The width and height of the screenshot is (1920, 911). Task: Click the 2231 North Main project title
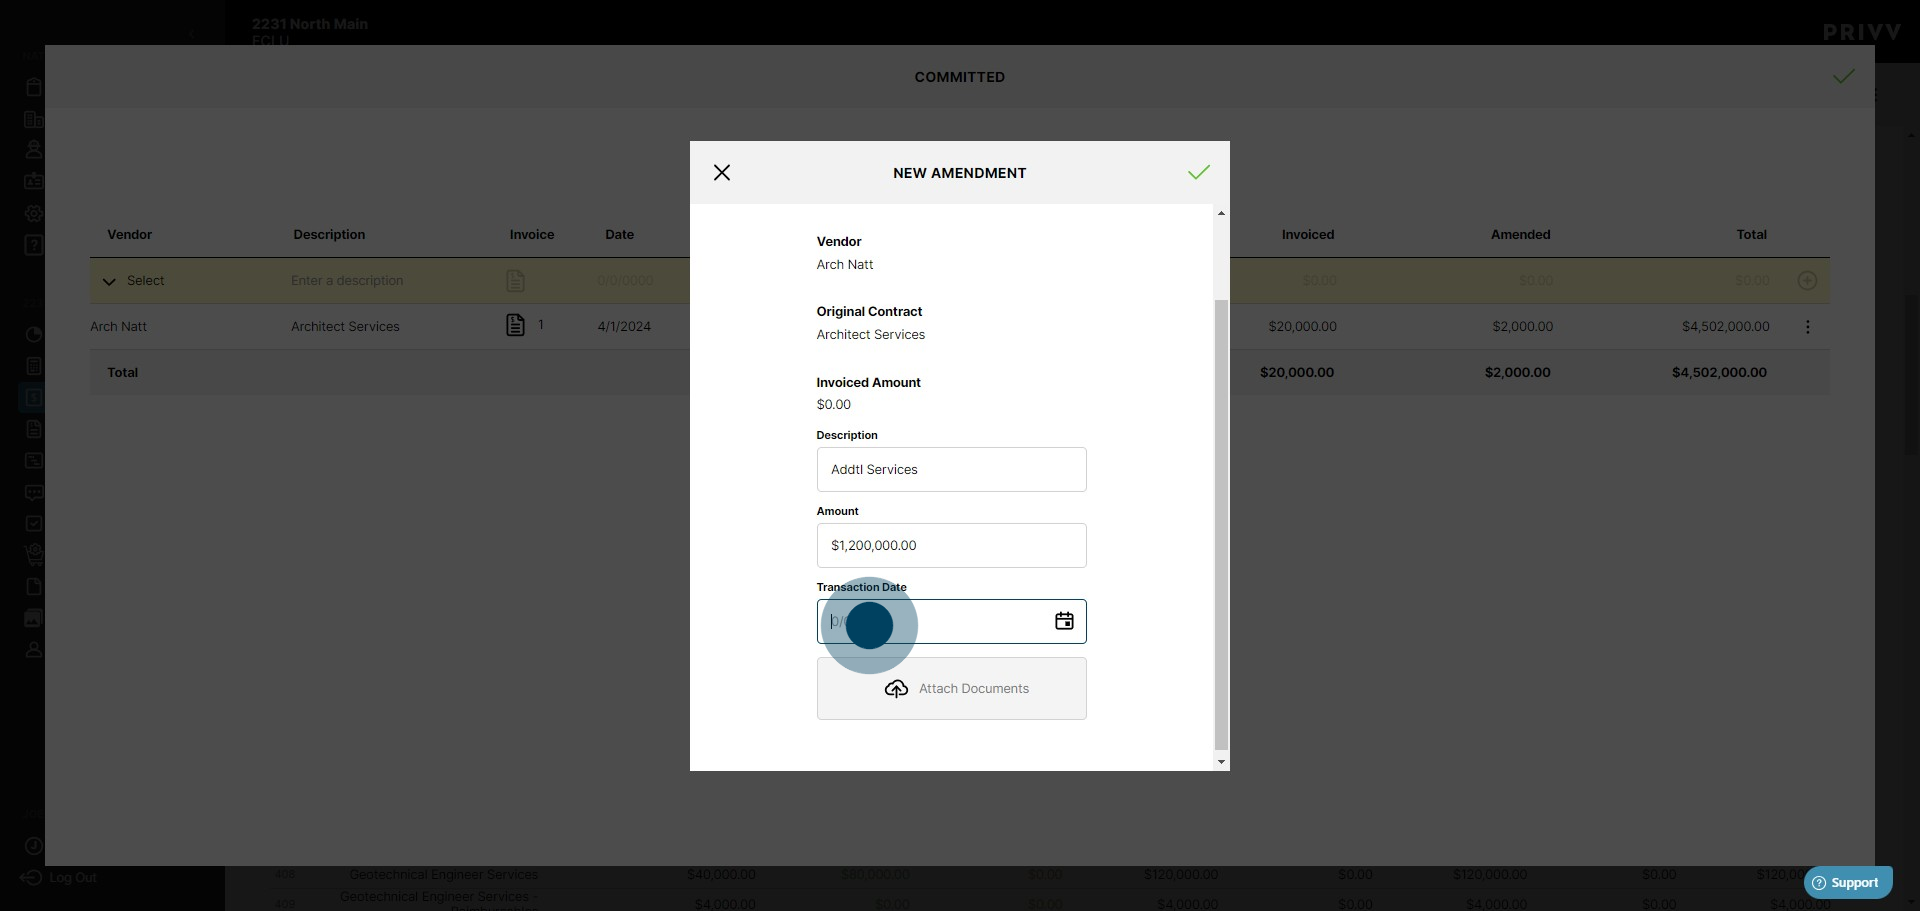(310, 24)
